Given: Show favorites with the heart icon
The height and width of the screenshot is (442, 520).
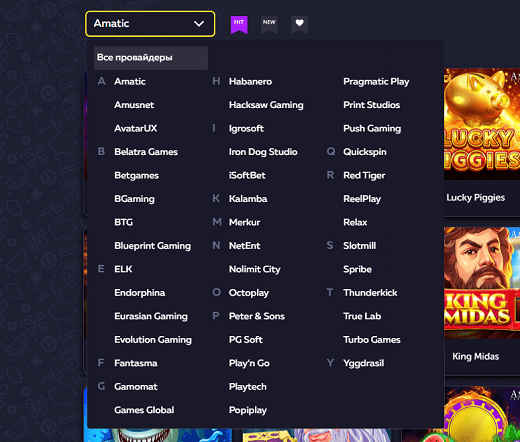Looking at the screenshot, I should coord(299,24).
